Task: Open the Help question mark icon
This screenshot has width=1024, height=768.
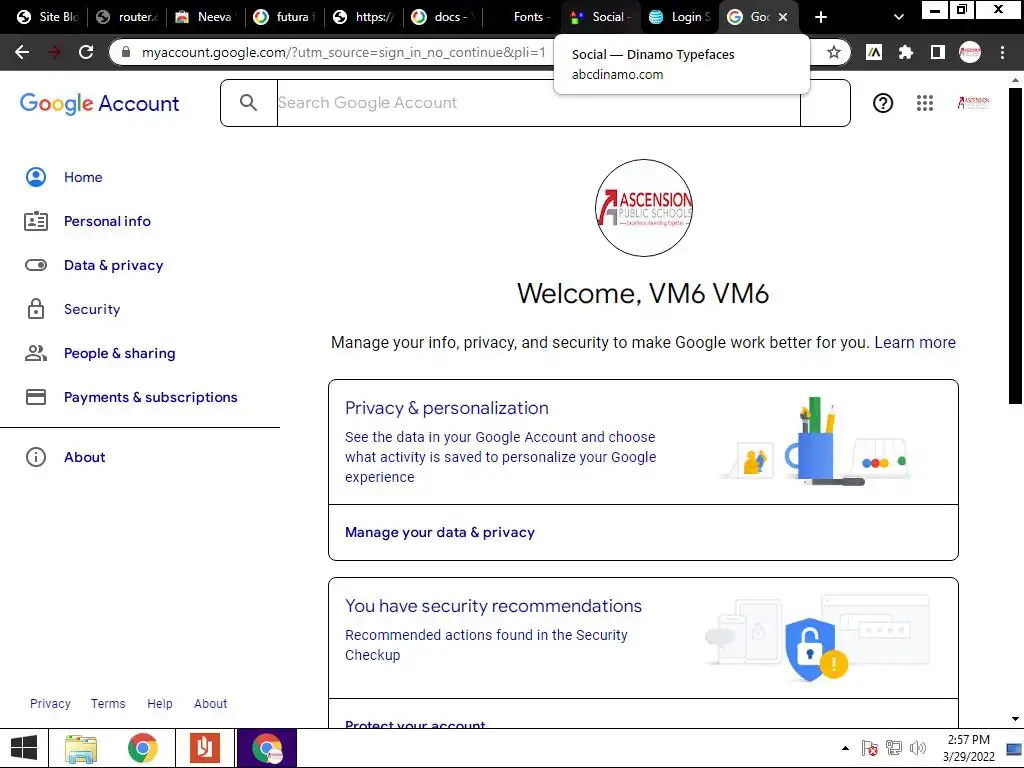Action: [883, 103]
